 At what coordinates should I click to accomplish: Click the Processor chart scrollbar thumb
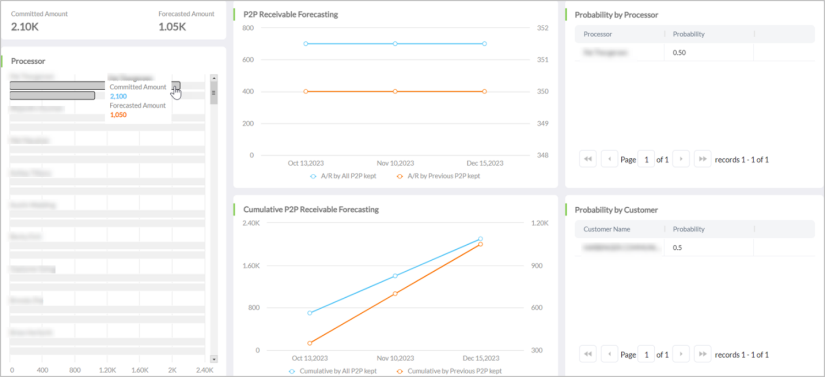[214, 93]
